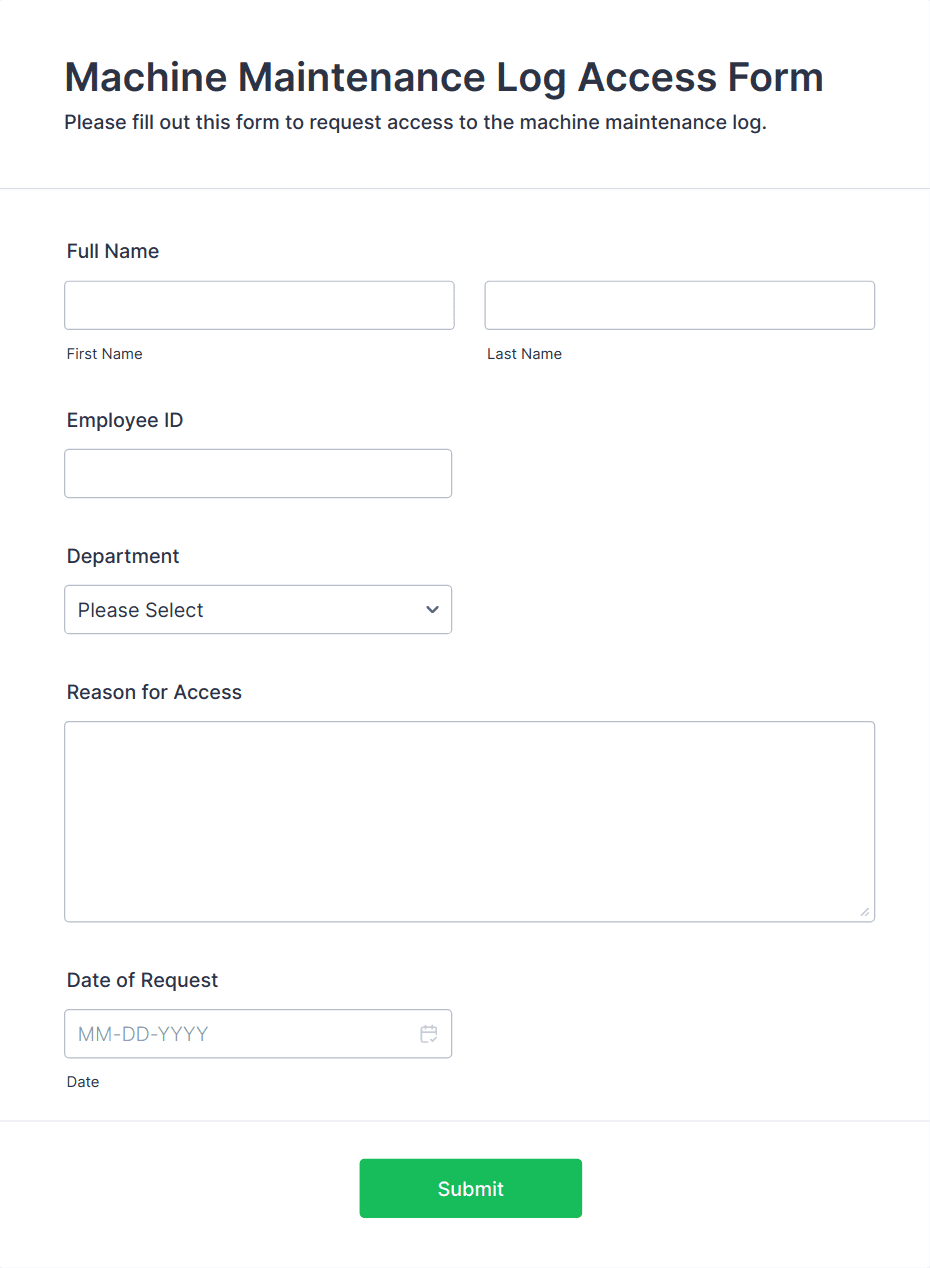Viewport: 930px width, 1268px height.
Task: Click into the Employee ID text box
Action: click(258, 473)
